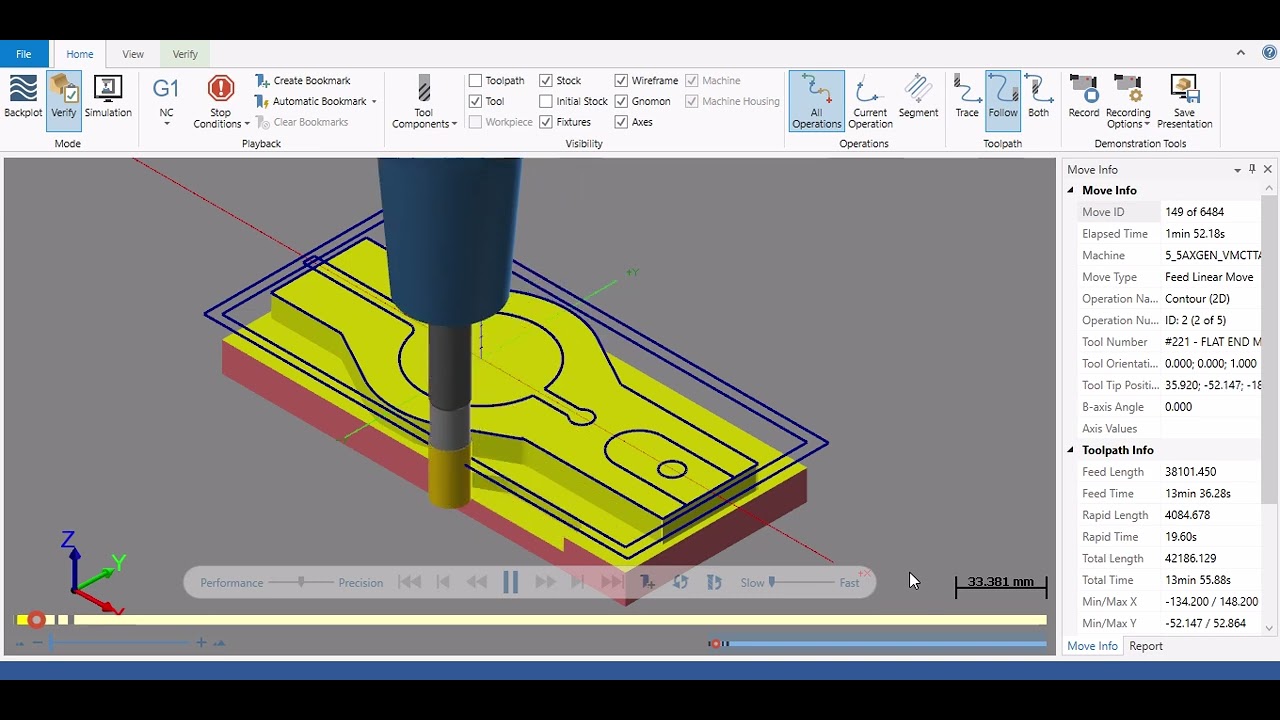Click the Tool Components icon
The width and height of the screenshot is (1280, 720).
click(424, 89)
